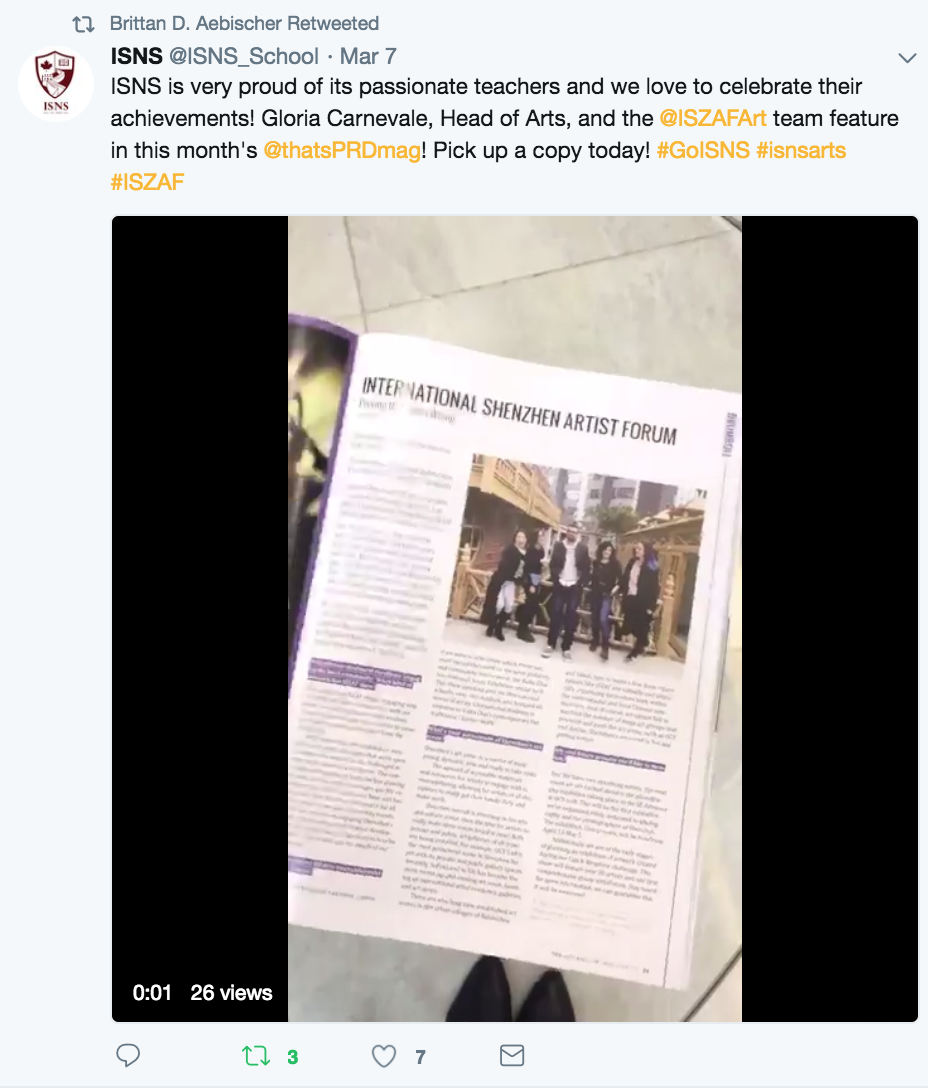
Task: Open the ISNS school profile avatar
Action: point(56,84)
